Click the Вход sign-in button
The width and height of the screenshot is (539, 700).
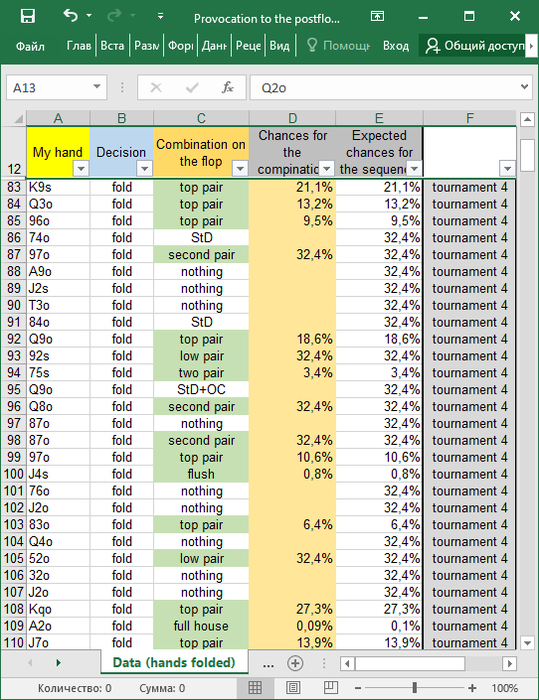(396, 46)
